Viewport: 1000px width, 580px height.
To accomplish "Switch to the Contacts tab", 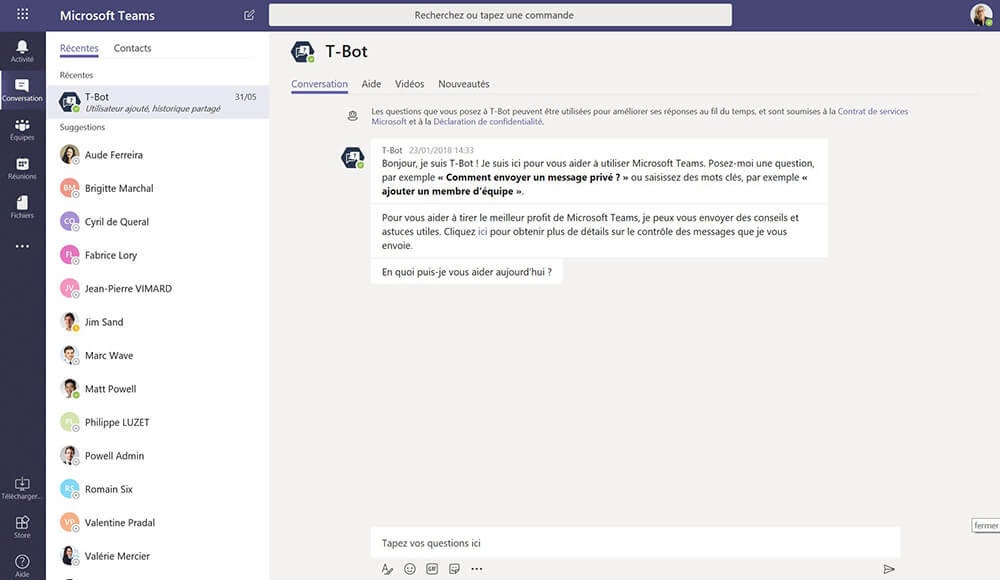I will 133,47.
